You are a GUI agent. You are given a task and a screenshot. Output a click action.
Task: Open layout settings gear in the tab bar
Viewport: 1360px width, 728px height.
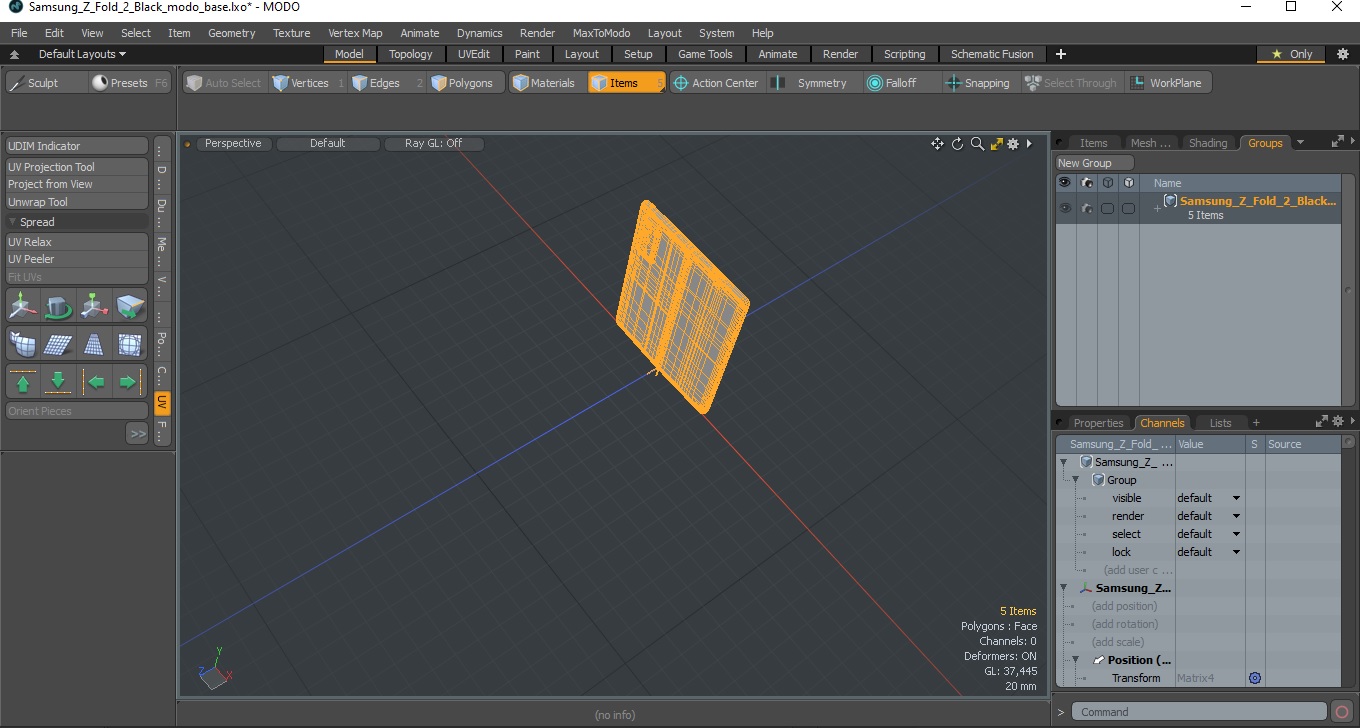tap(1343, 54)
